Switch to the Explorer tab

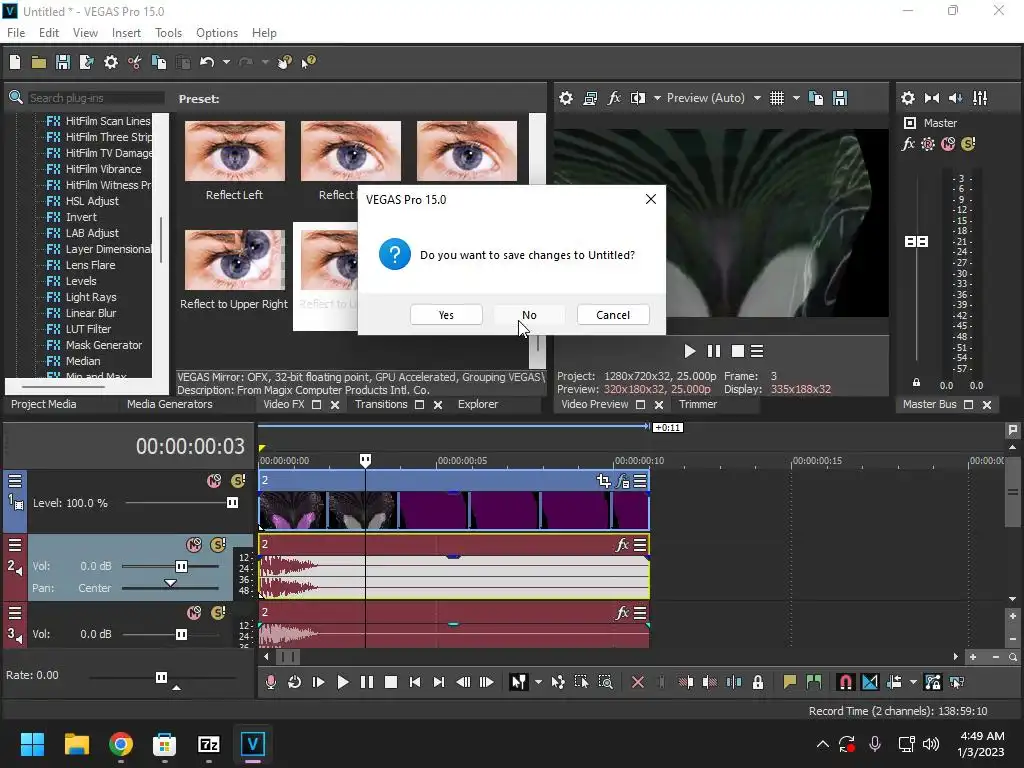477,404
